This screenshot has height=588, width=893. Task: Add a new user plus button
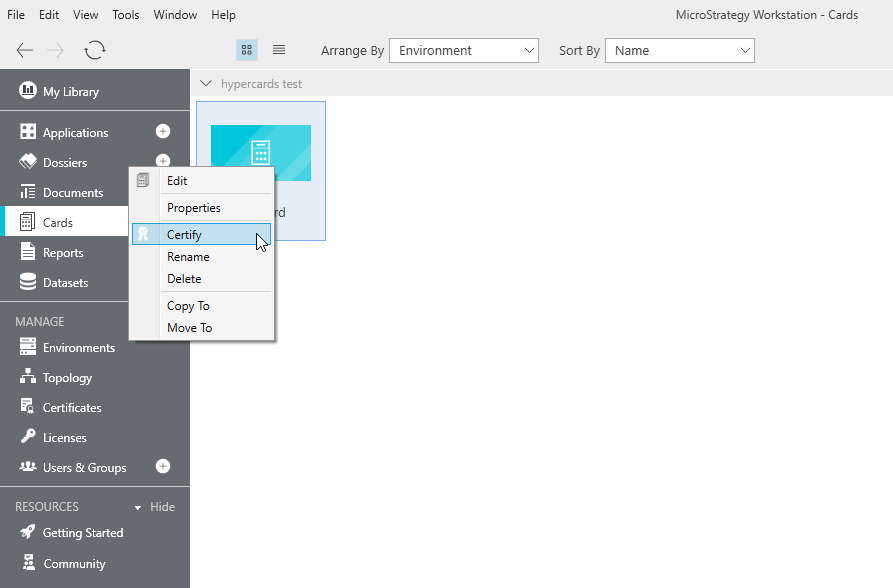click(163, 467)
